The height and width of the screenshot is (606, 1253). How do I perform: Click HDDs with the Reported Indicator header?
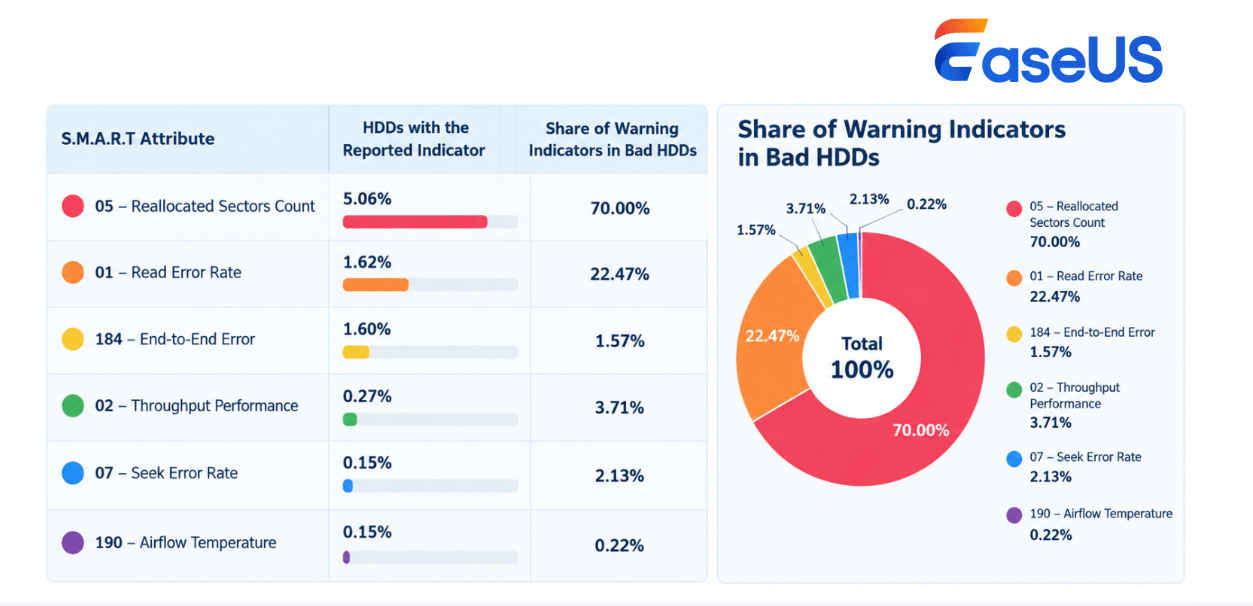pos(414,139)
